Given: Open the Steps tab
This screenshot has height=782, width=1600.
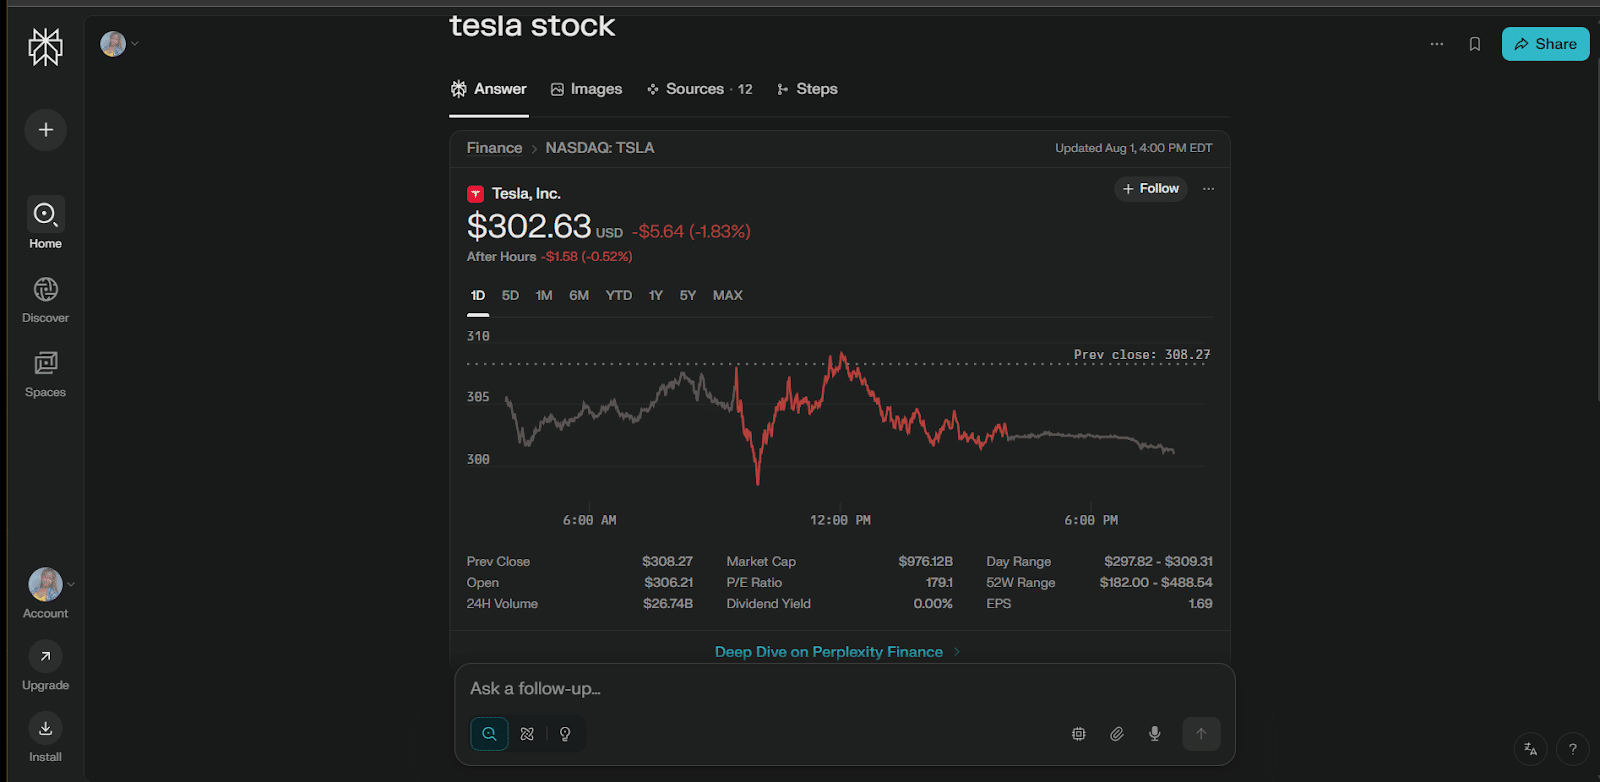Looking at the screenshot, I should (x=807, y=89).
